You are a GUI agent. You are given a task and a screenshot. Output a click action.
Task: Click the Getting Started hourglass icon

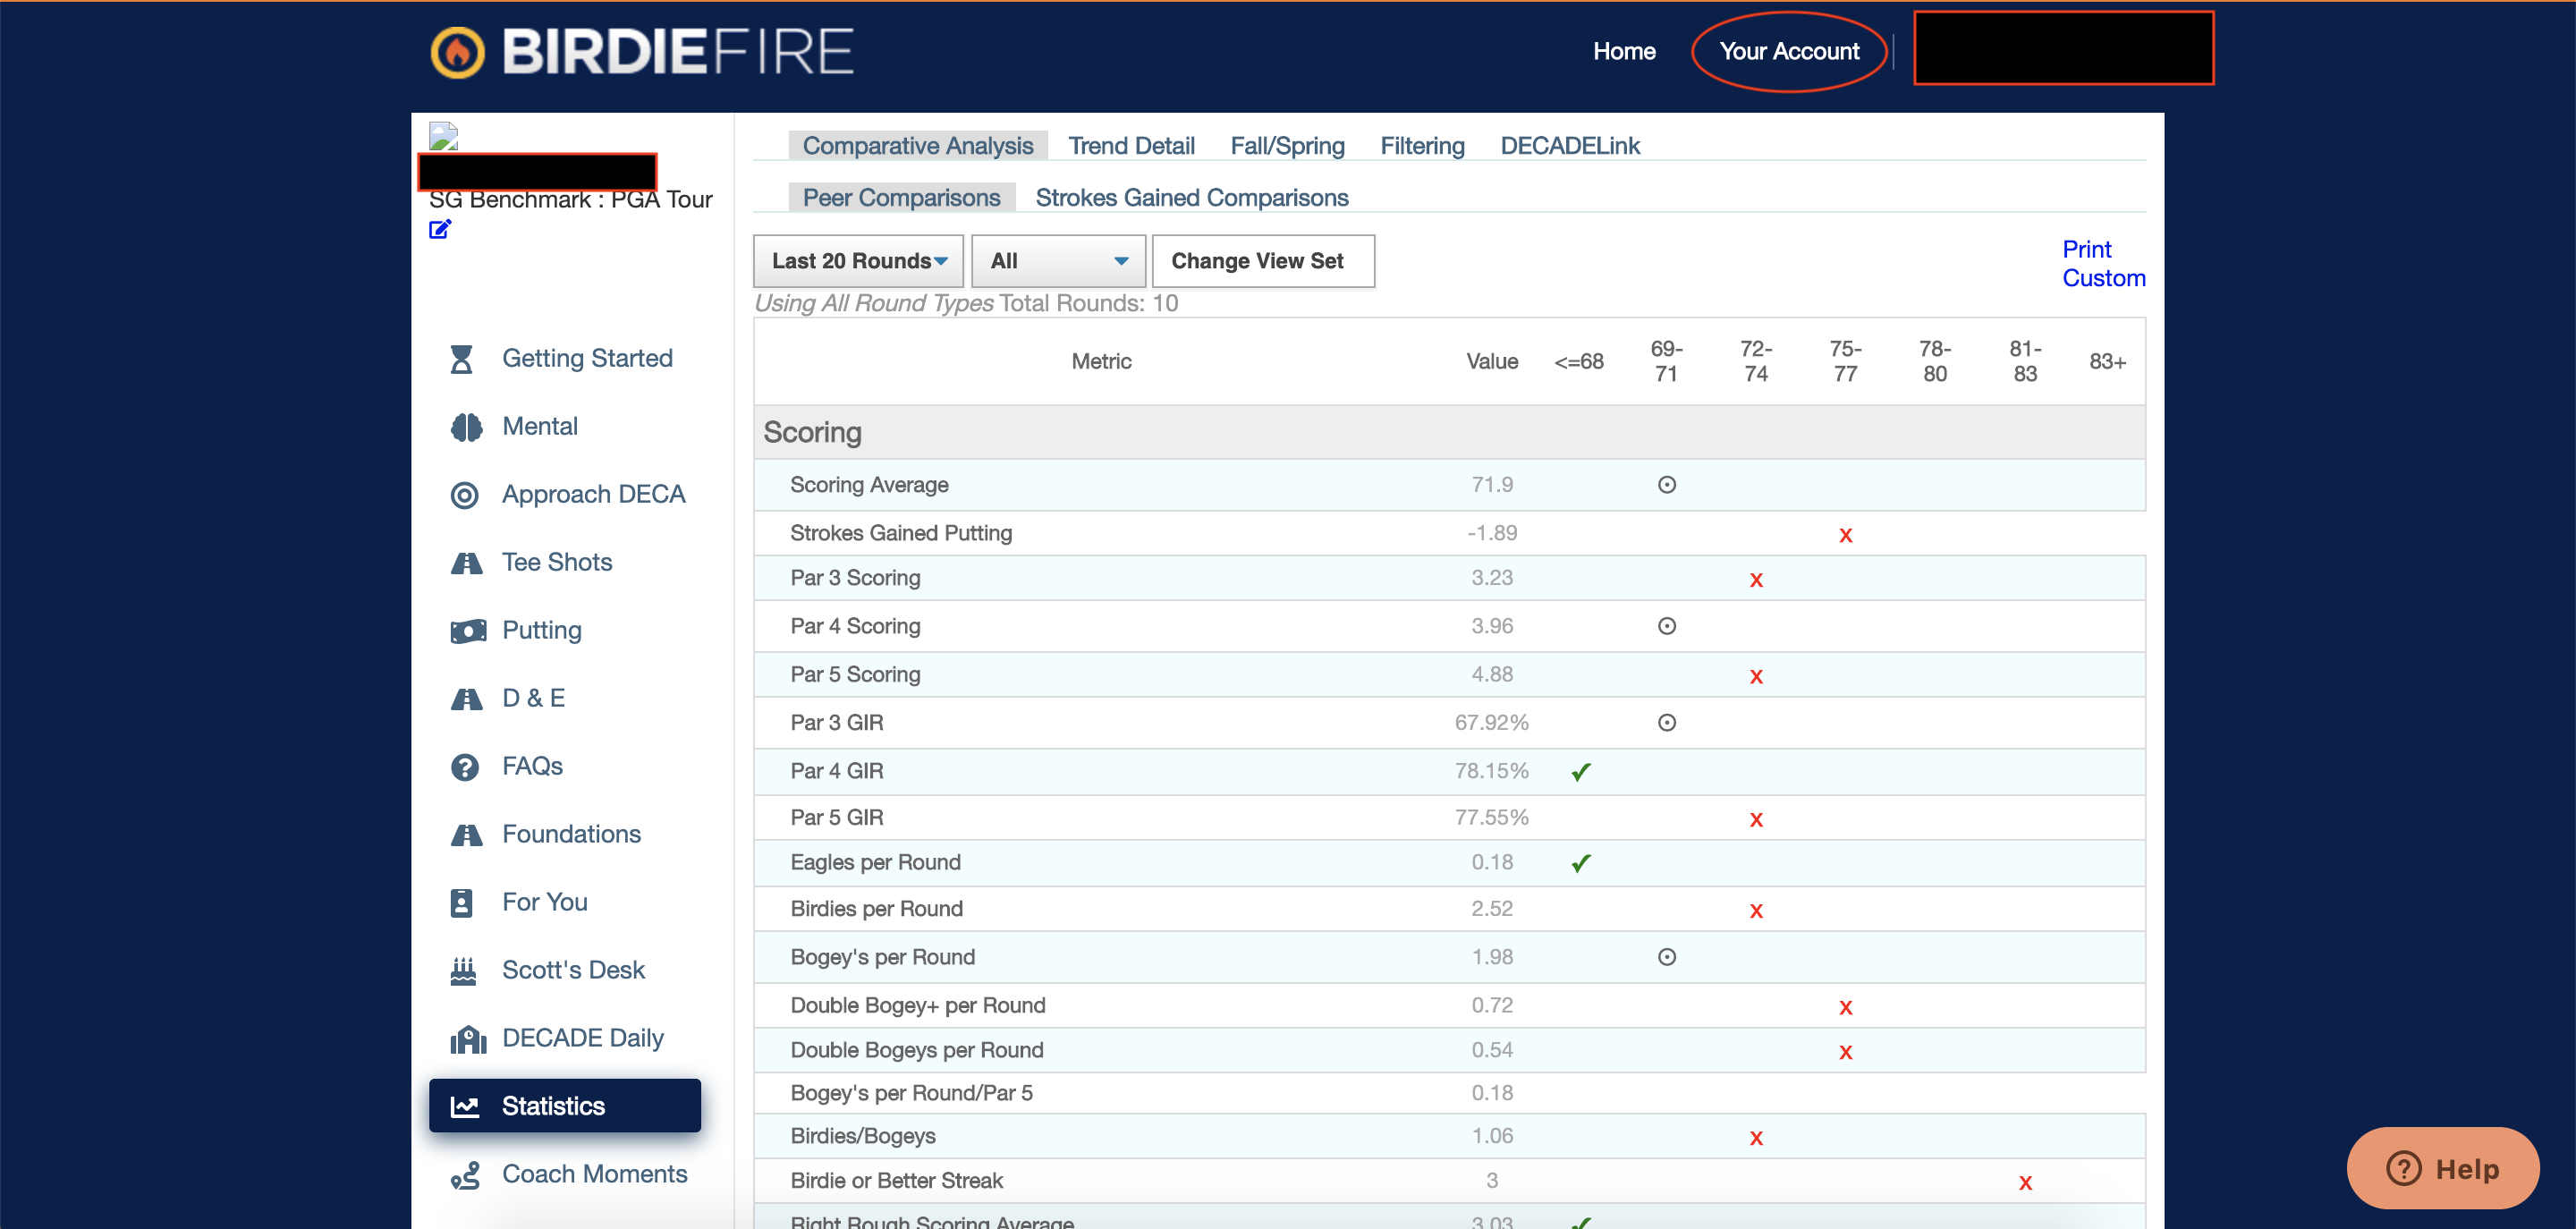point(461,359)
